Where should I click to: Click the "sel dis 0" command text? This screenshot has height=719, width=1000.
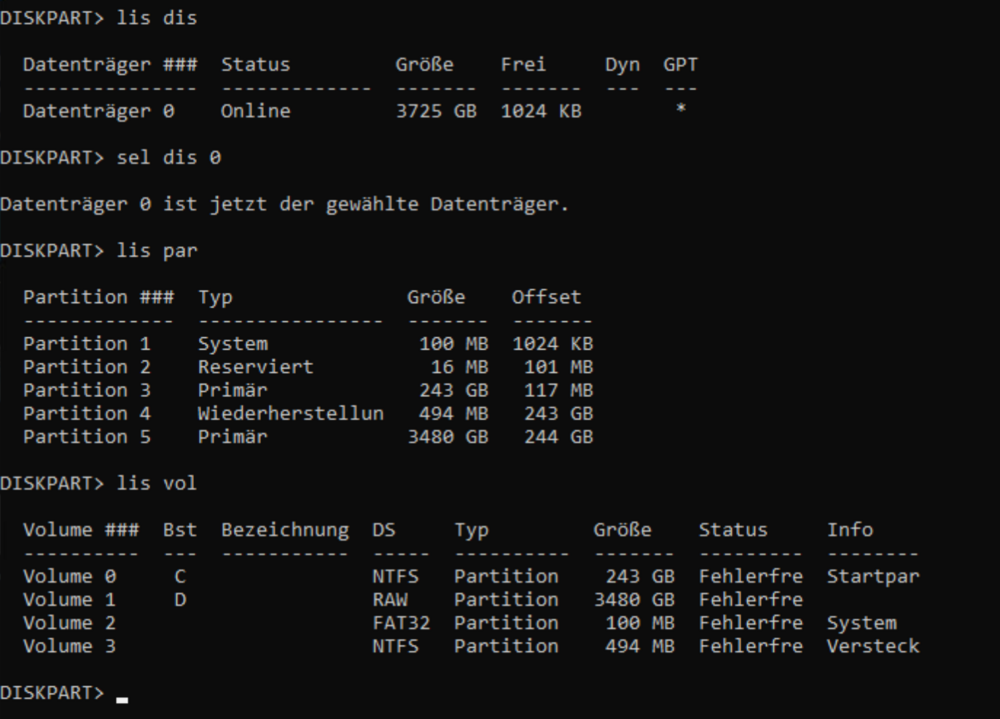169,158
